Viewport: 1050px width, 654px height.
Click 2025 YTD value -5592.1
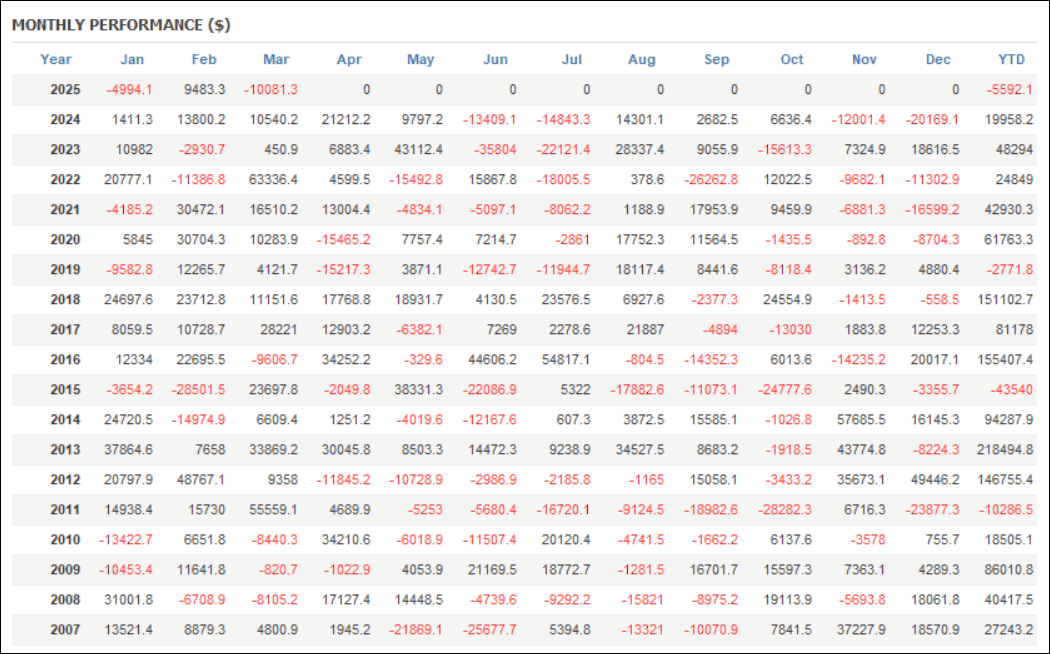tap(1010, 90)
